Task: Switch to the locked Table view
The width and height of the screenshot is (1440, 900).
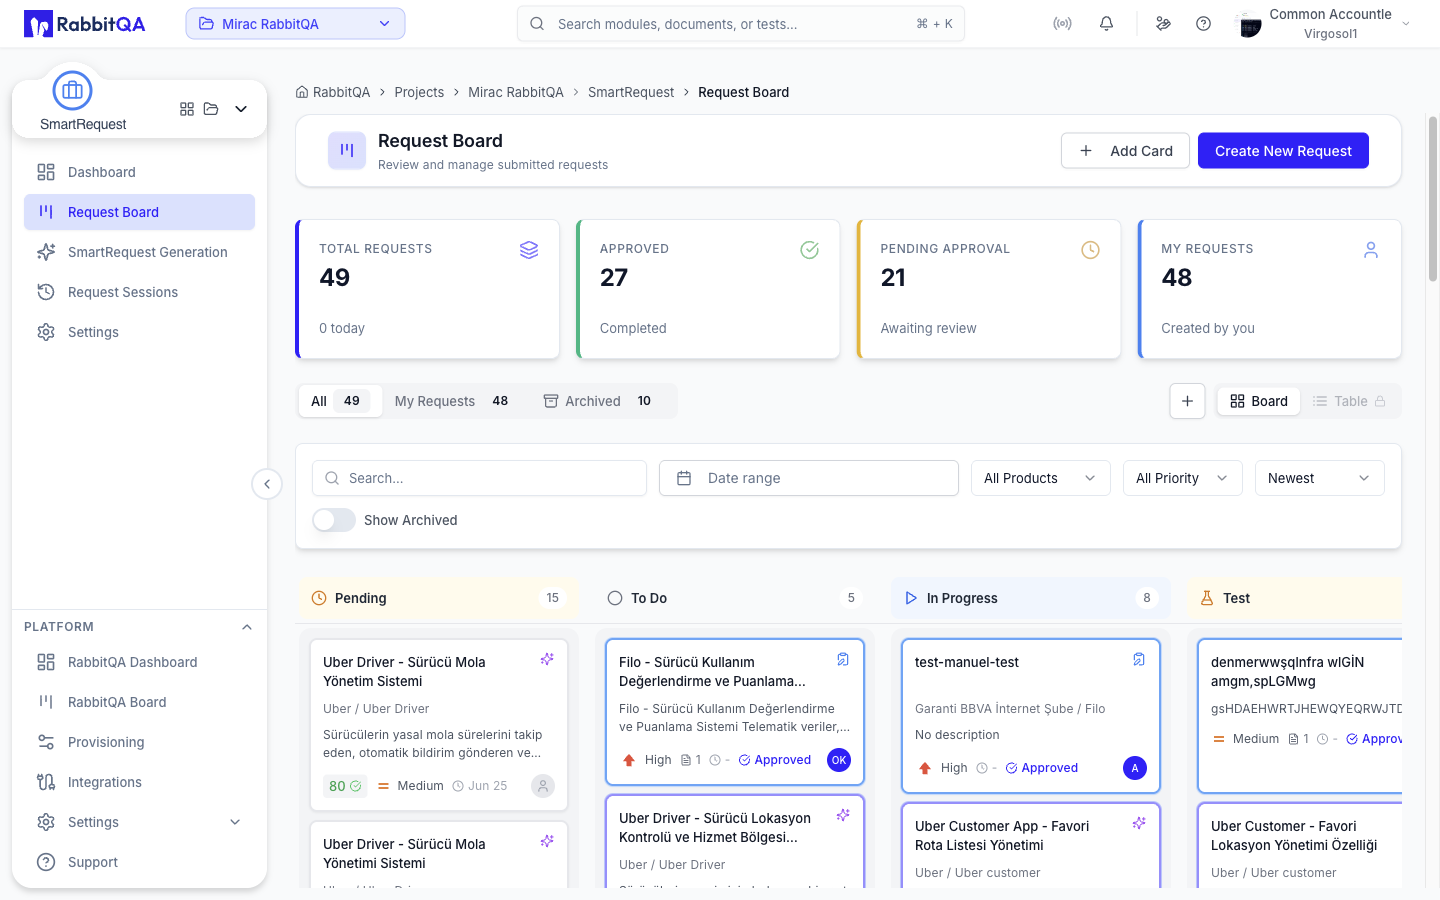Action: tap(1349, 401)
